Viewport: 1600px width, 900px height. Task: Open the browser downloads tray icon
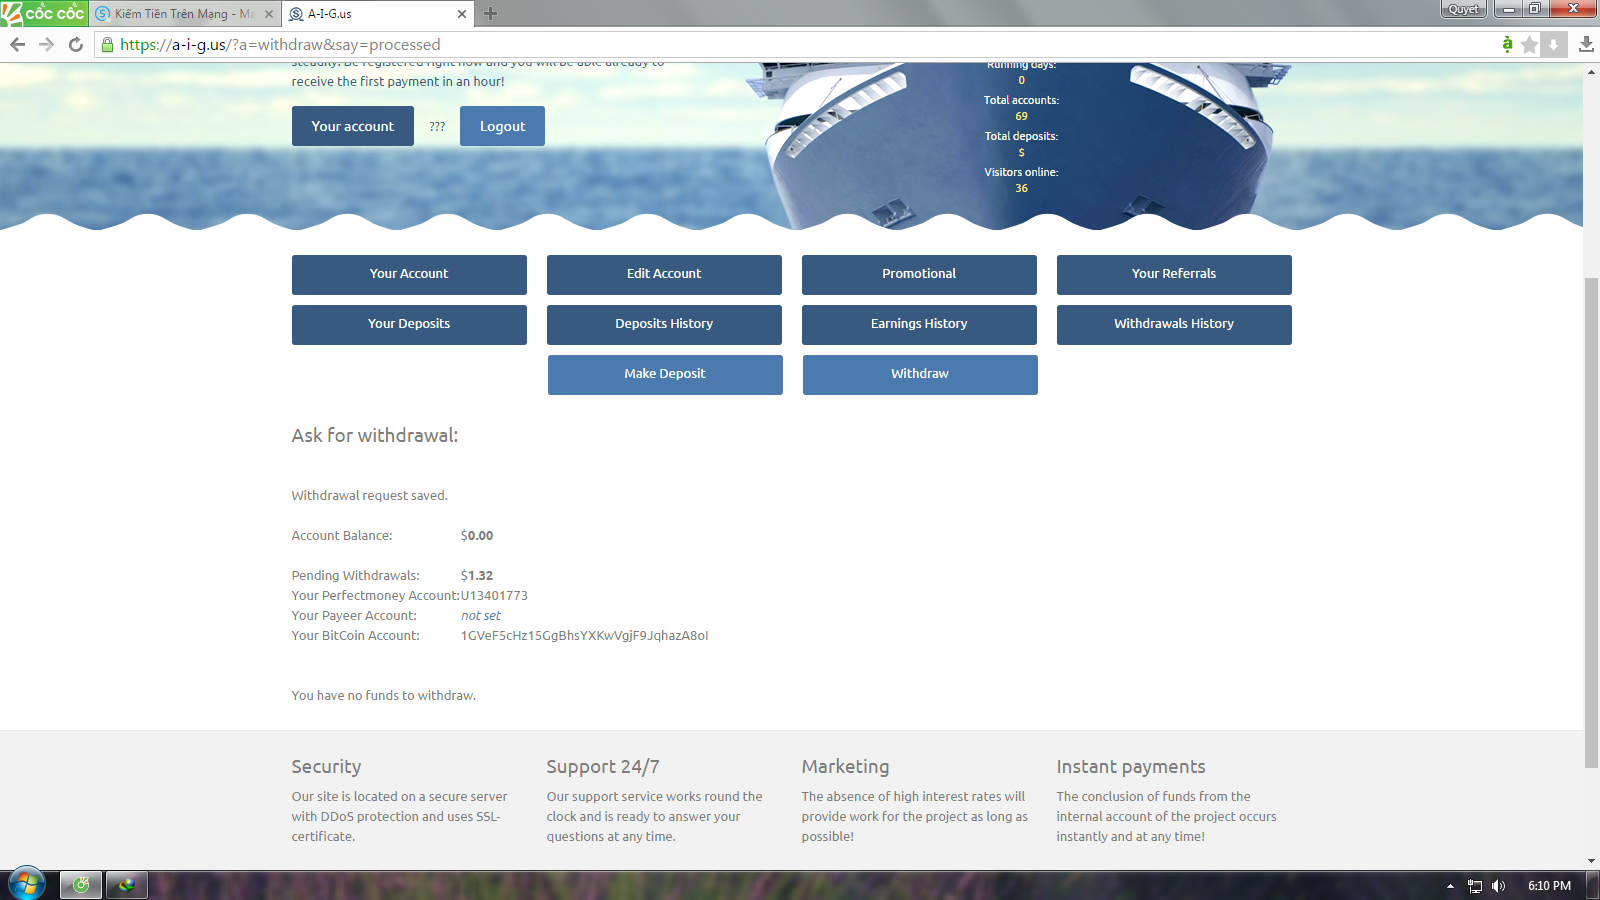[x=1586, y=44]
